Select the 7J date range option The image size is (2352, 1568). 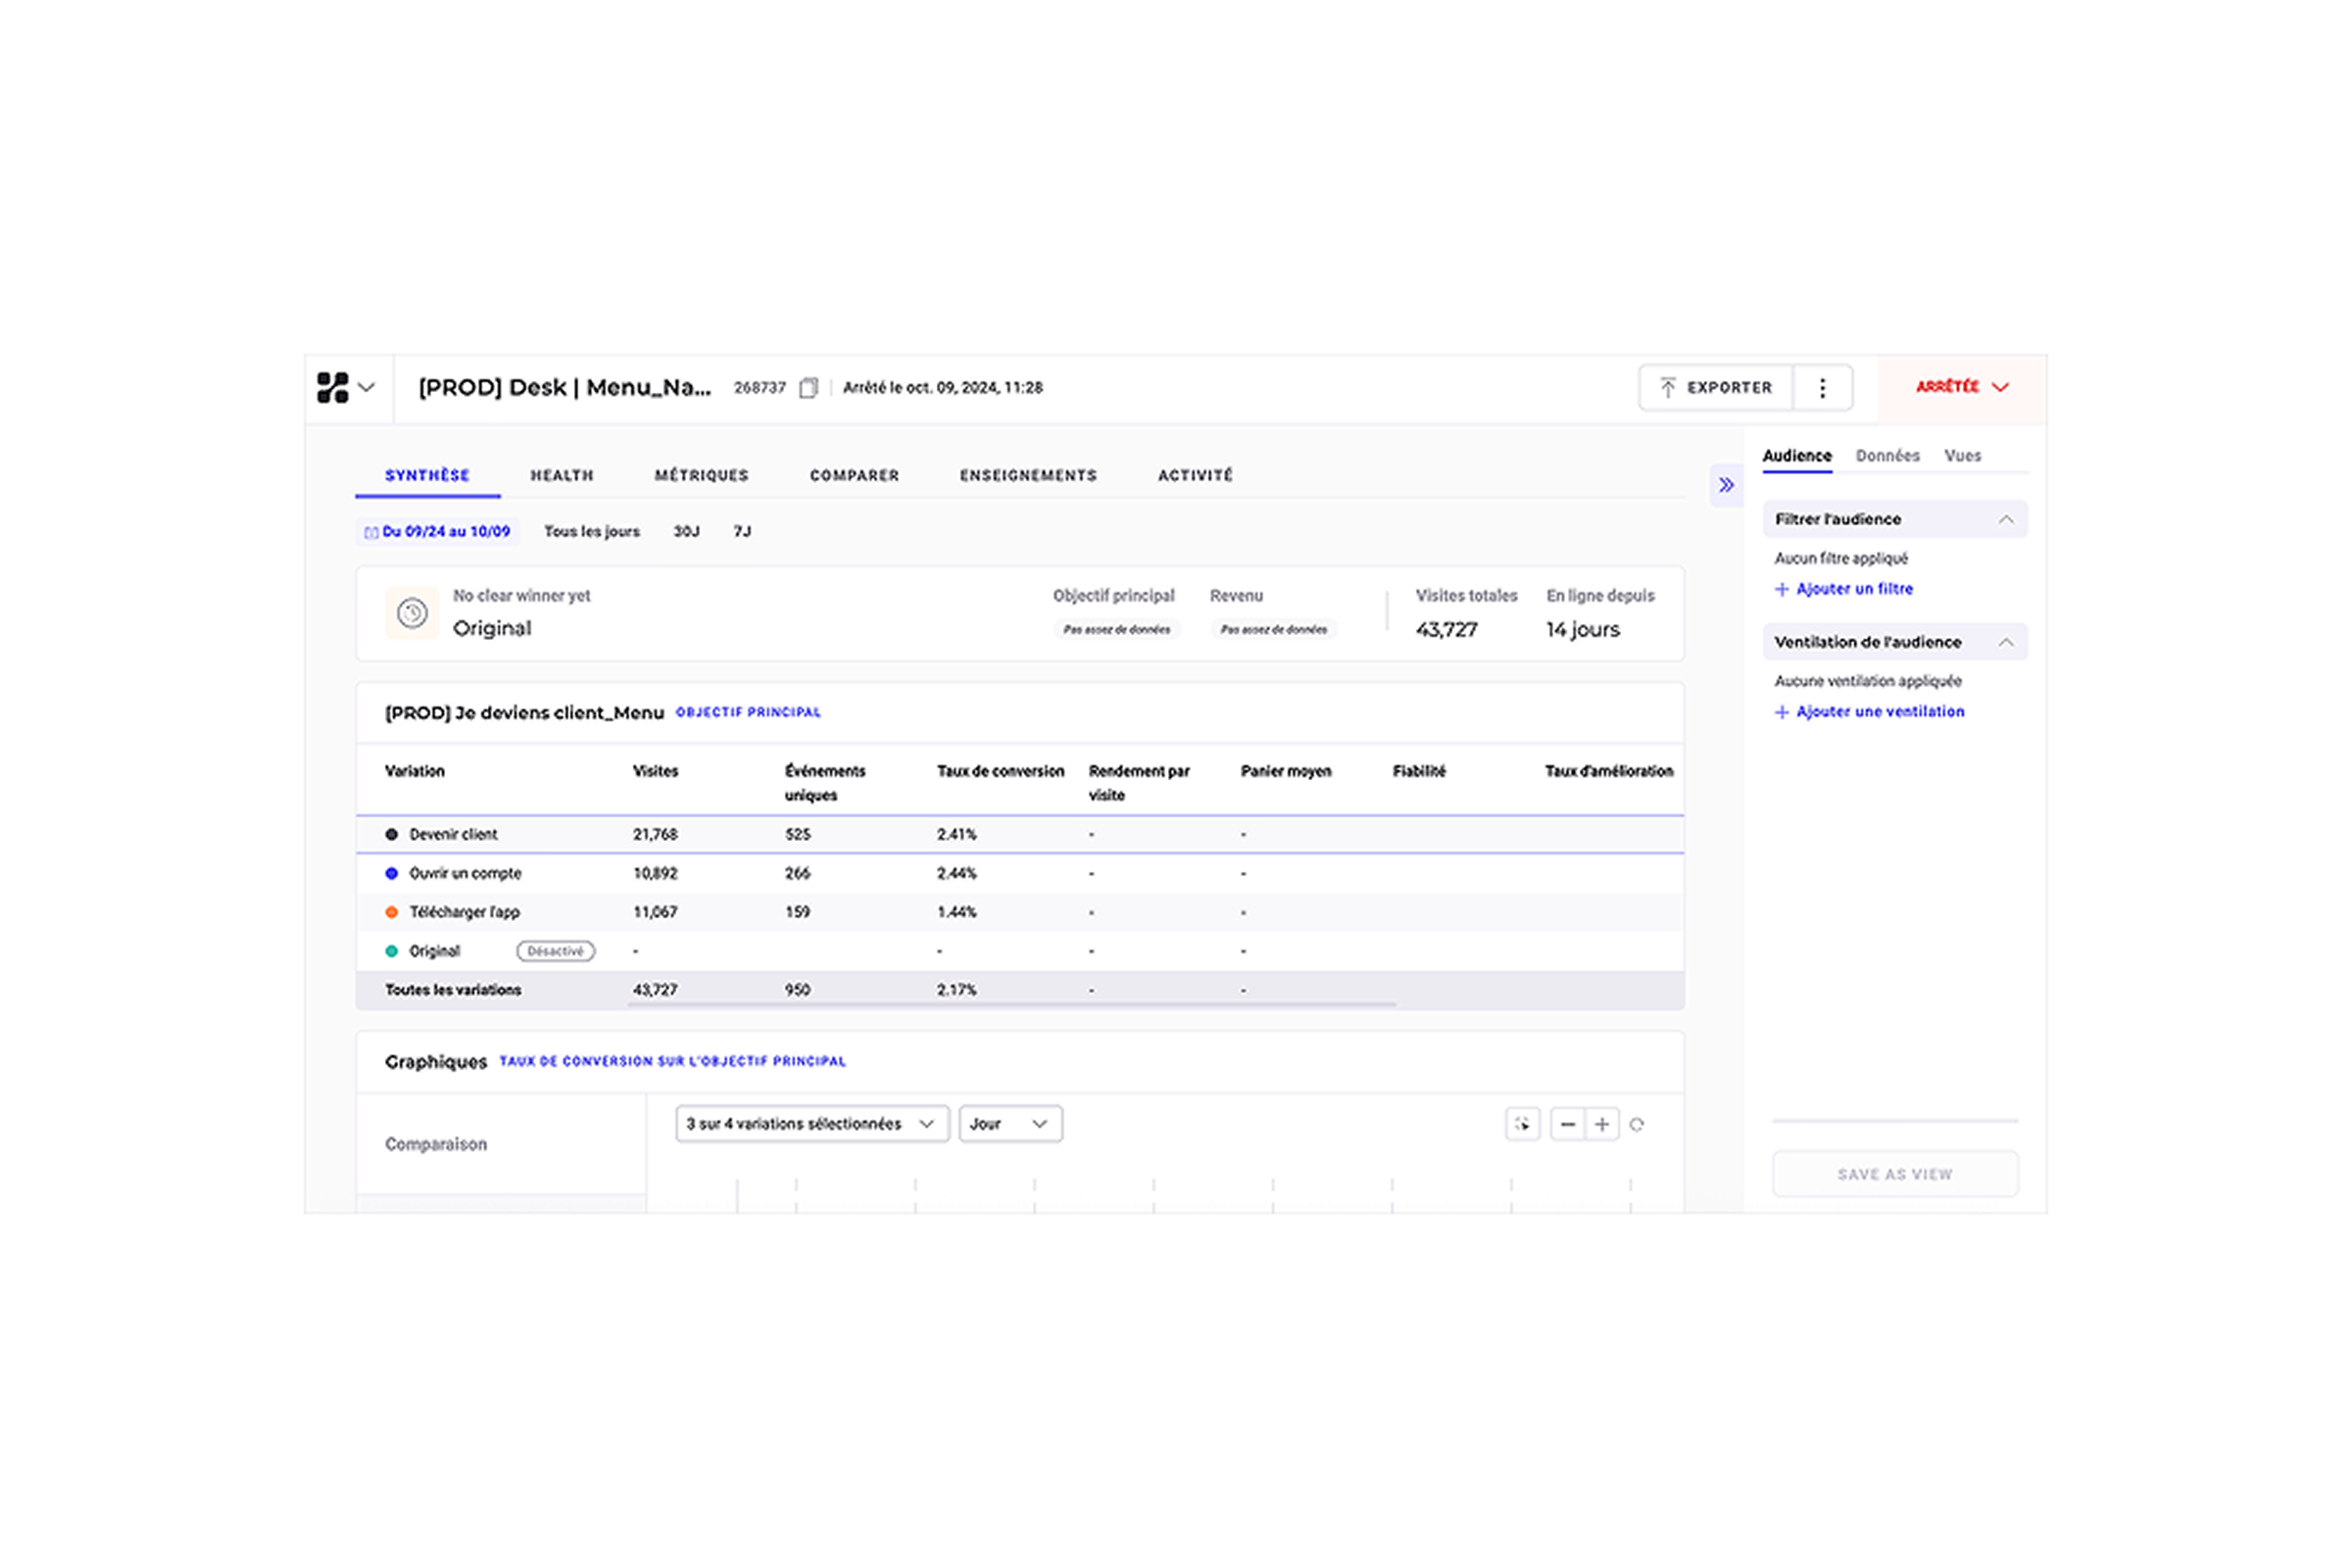point(742,532)
